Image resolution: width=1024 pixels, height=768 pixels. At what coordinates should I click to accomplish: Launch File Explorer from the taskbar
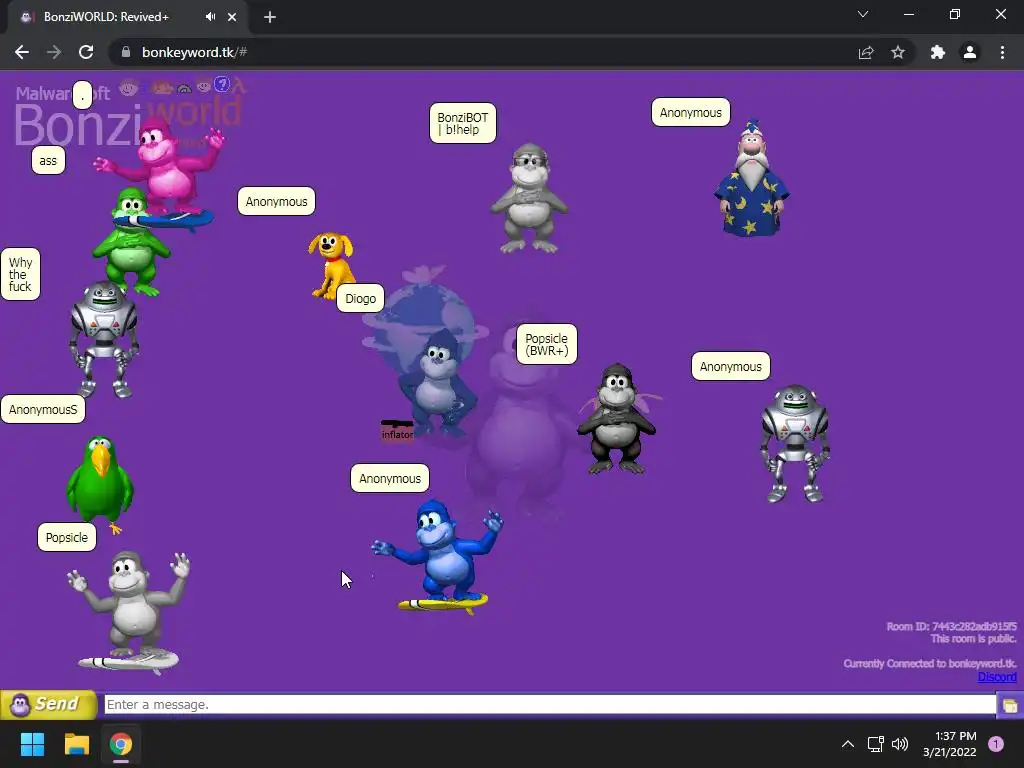tap(76, 744)
